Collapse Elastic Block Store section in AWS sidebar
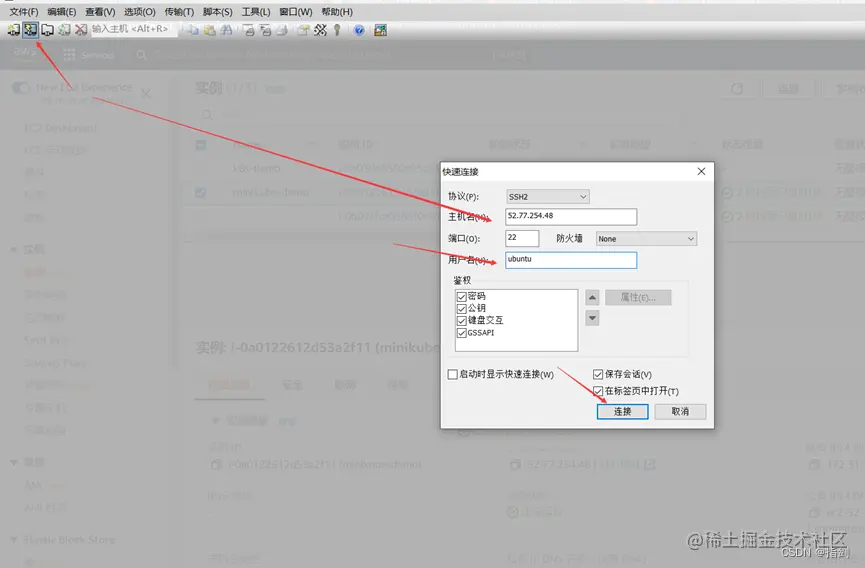The width and height of the screenshot is (865, 568). pos(14,539)
